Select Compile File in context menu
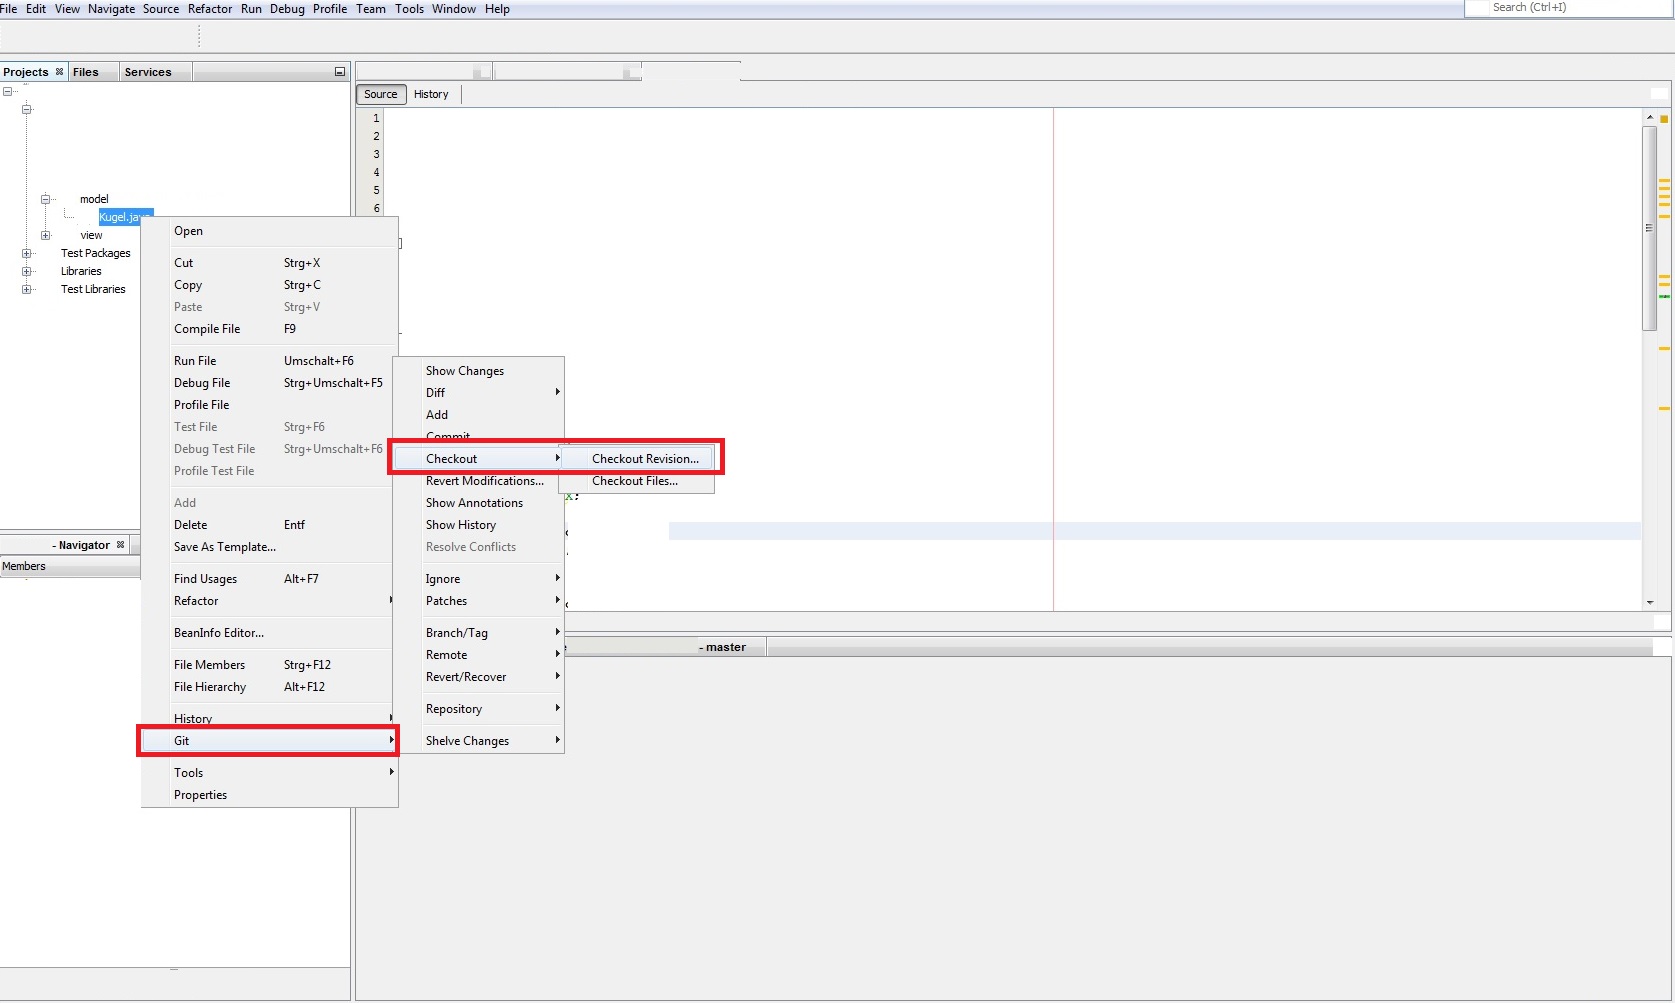The height and width of the screenshot is (1003, 1675). coord(269,329)
